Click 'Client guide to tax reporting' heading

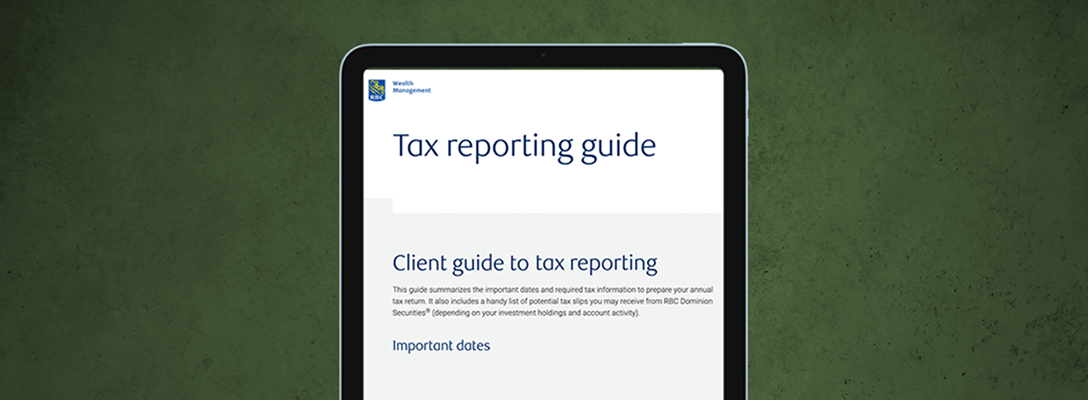click(x=525, y=264)
